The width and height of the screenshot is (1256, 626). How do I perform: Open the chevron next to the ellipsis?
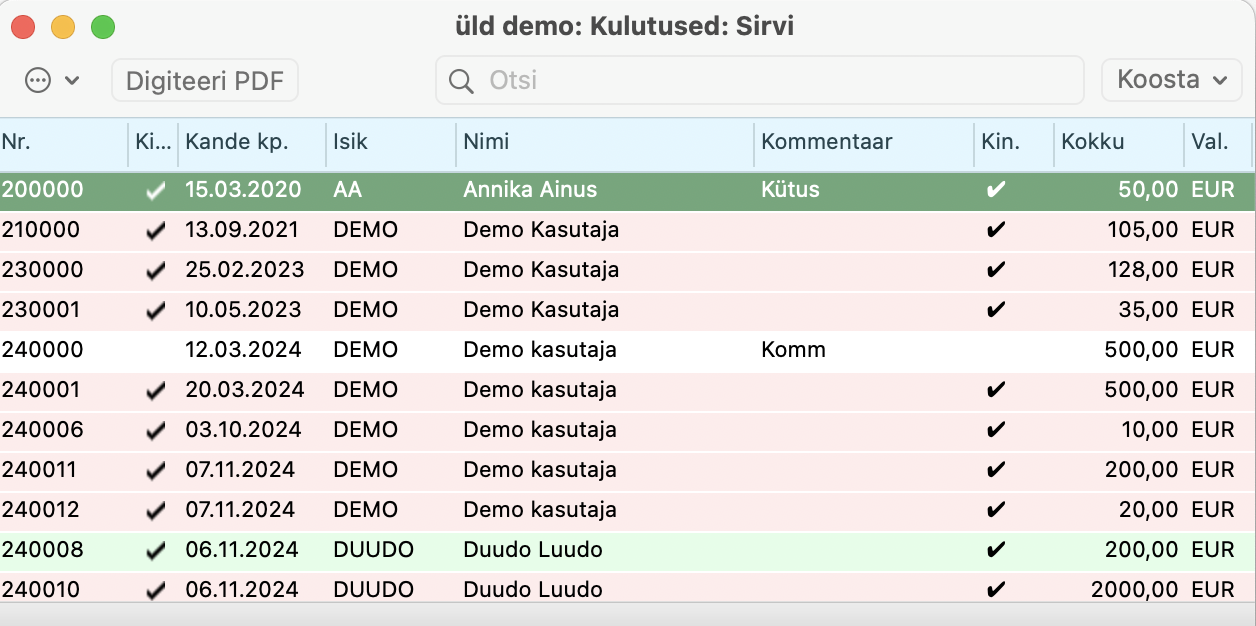72,81
